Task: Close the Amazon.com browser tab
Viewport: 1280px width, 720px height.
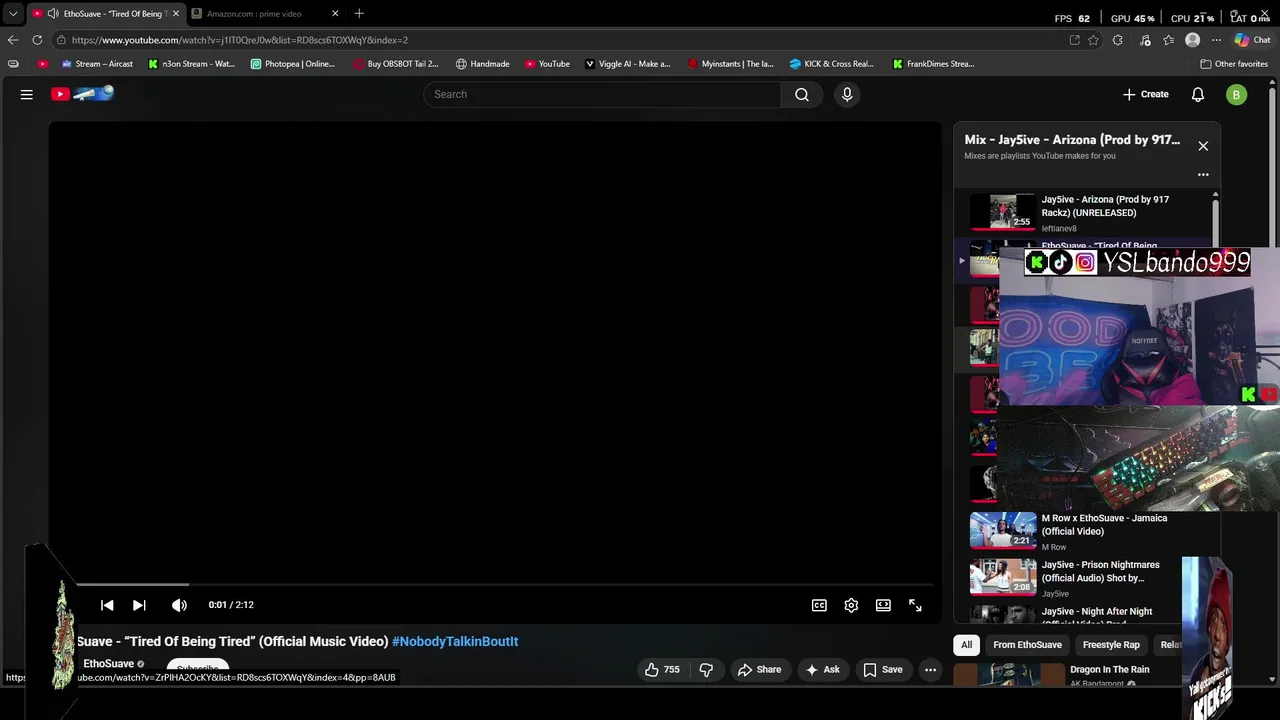Action: click(335, 14)
